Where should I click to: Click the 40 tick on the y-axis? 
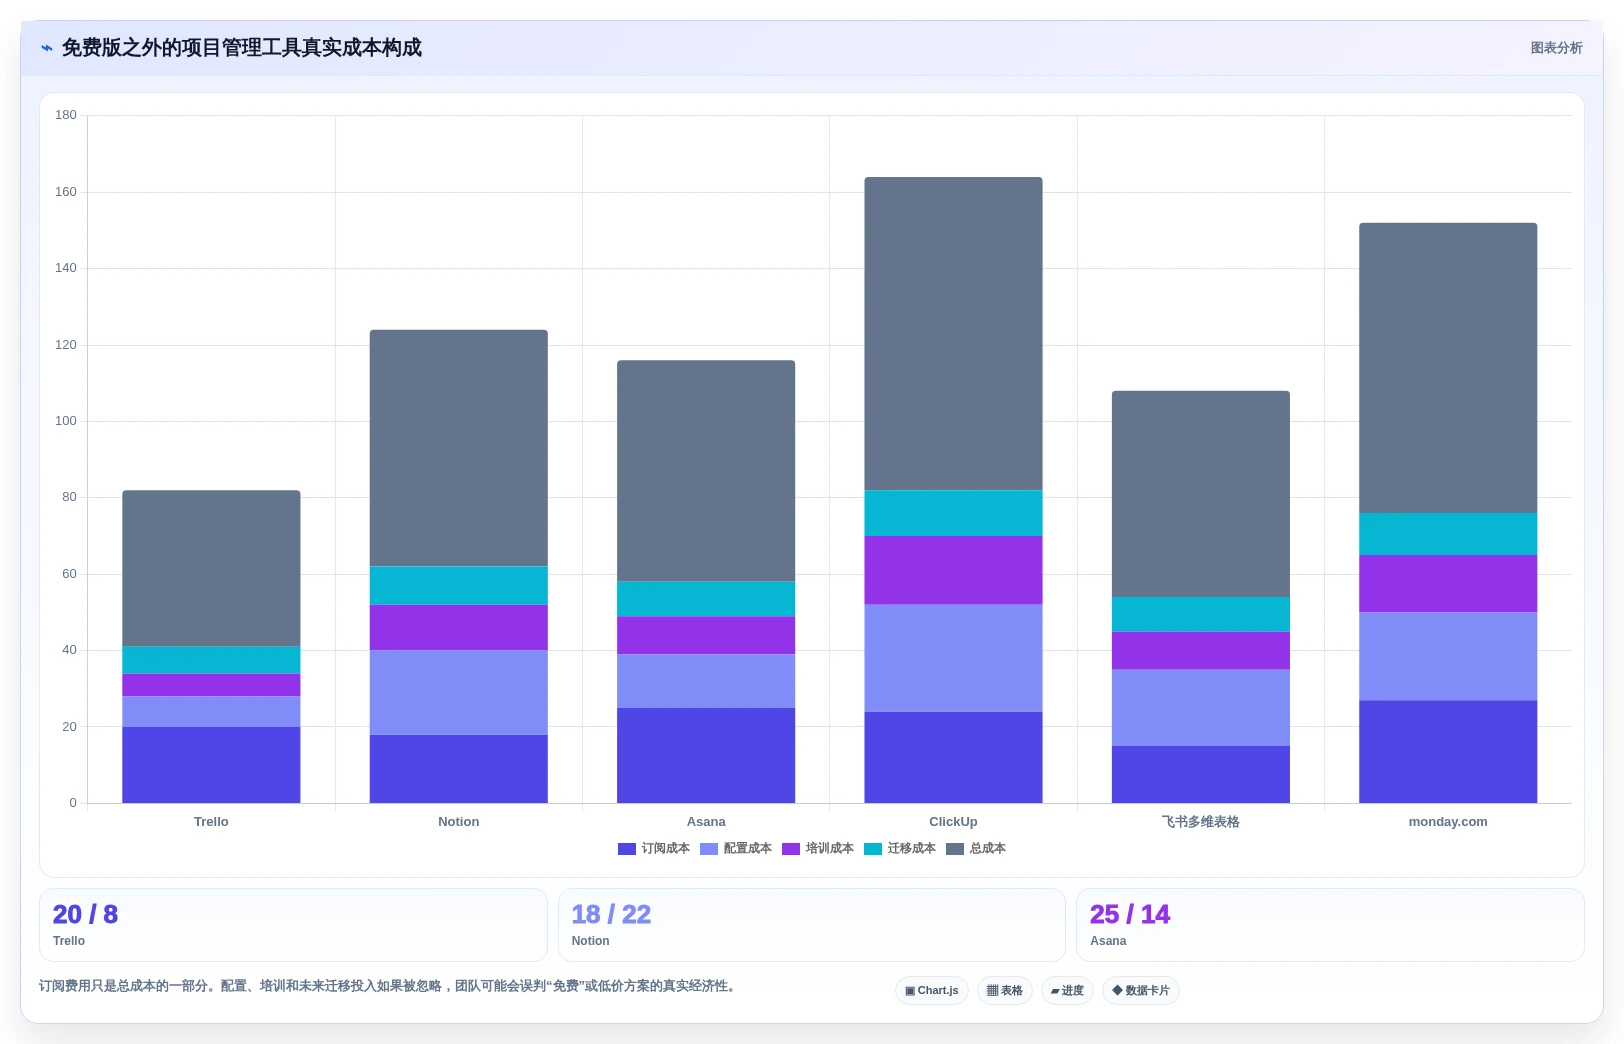69,650
